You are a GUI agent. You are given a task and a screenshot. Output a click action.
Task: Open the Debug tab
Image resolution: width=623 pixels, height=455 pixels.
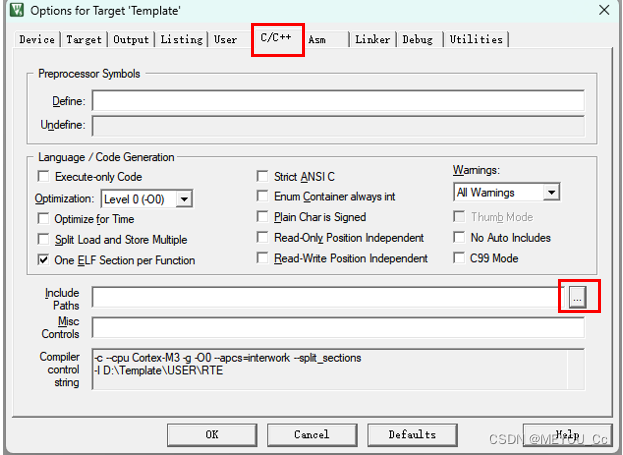pos(418,39)
